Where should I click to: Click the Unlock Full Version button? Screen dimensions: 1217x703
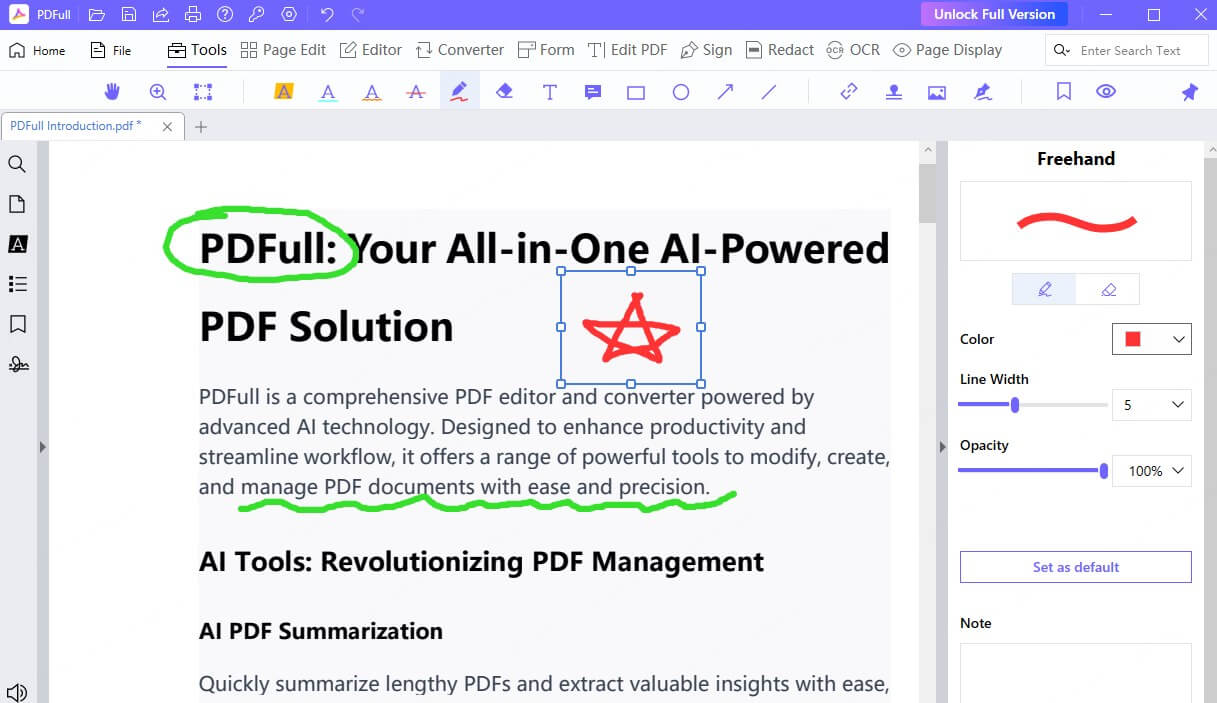(x=994, y=14)
